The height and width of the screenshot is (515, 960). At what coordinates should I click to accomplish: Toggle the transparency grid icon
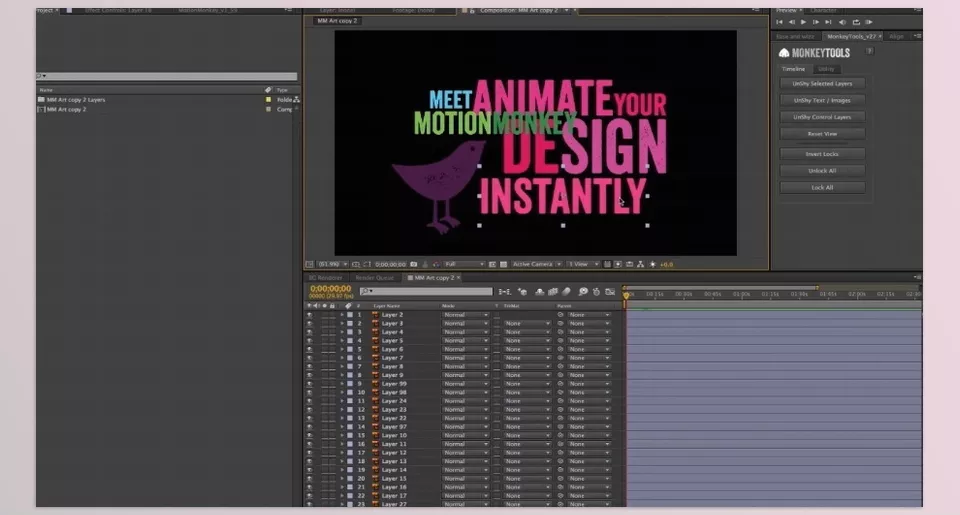pyautogui.click(x=503, y=264)
